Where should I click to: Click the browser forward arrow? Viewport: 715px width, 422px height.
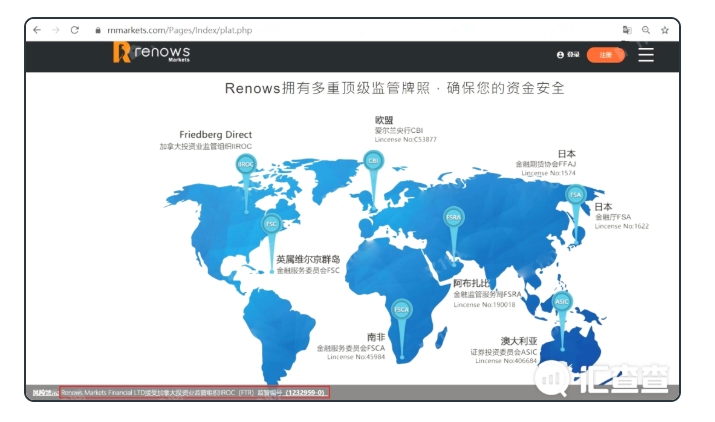56,30
